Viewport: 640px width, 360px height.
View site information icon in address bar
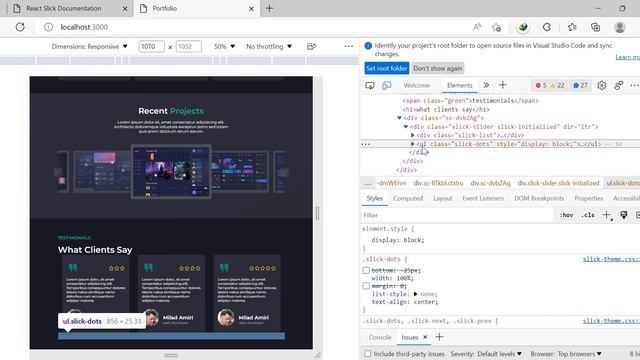48,27
